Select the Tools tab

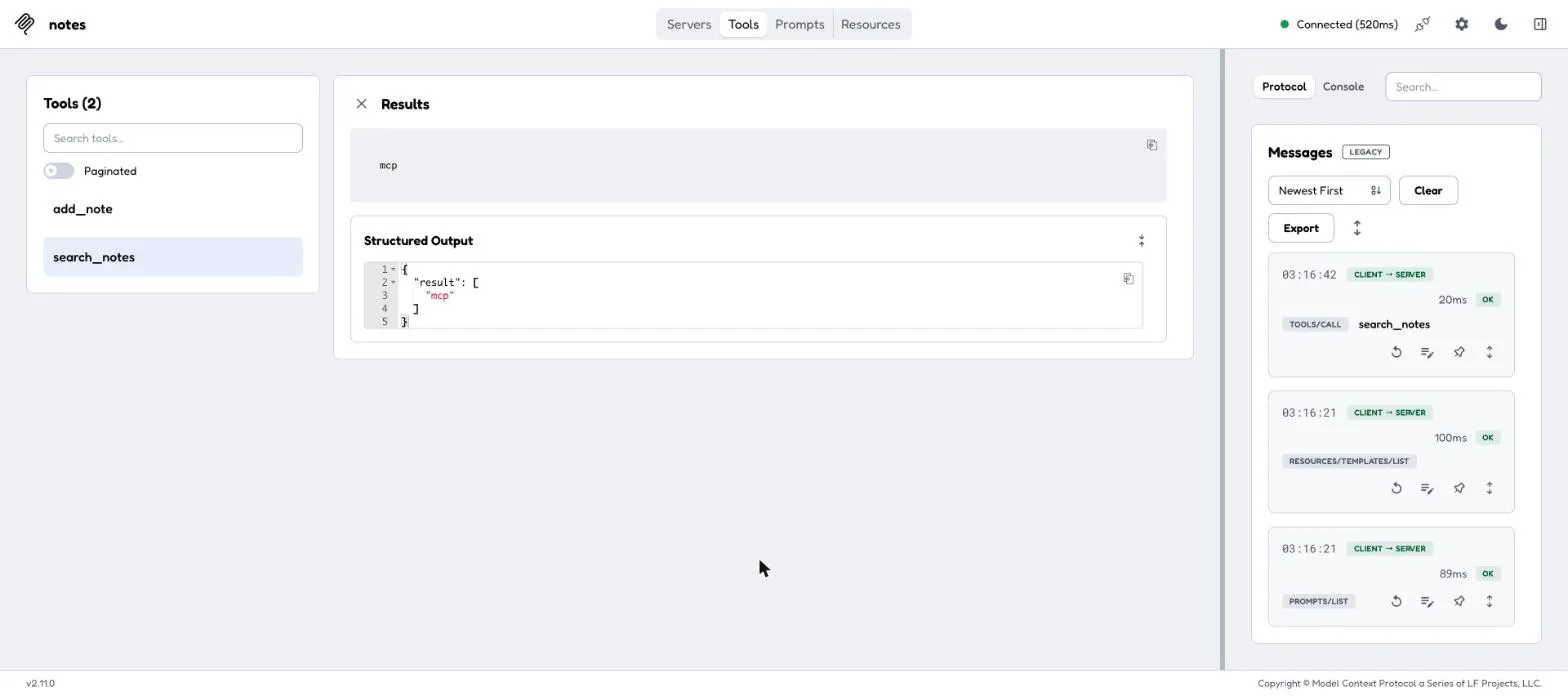click(743, 24)
